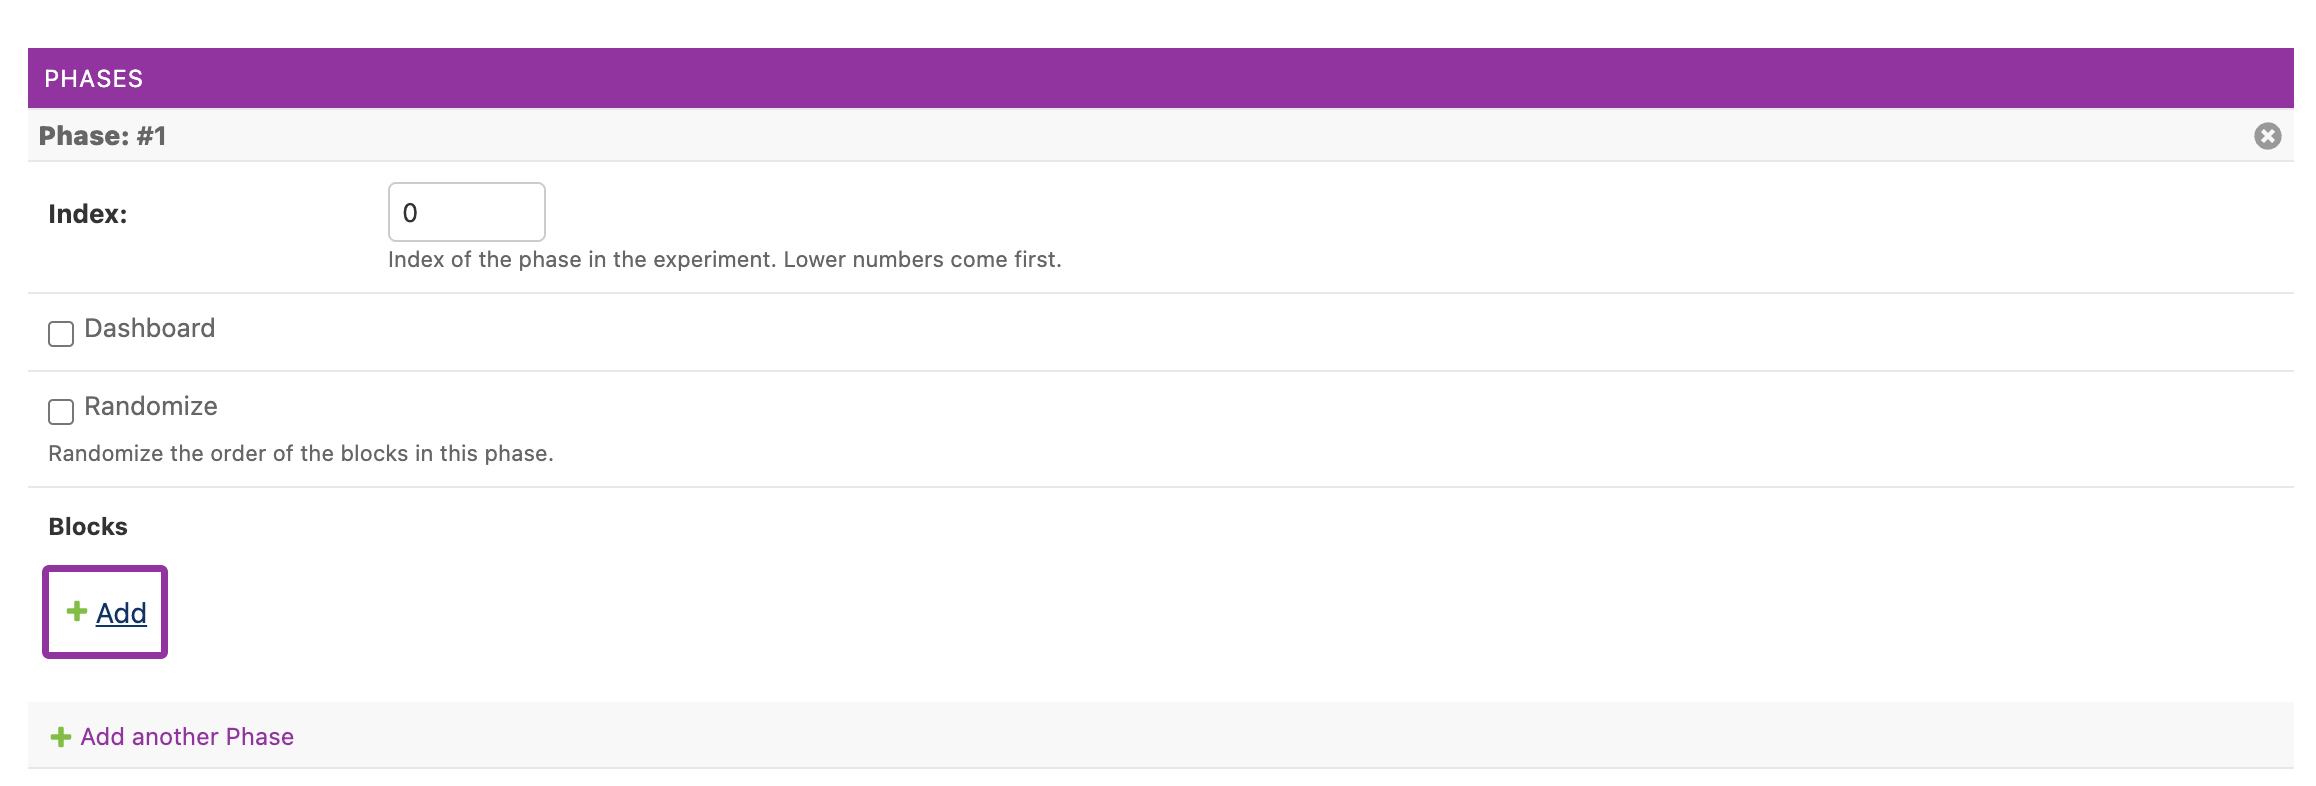
Task: Click the Add link under Blocks
Action: (121, 613)
